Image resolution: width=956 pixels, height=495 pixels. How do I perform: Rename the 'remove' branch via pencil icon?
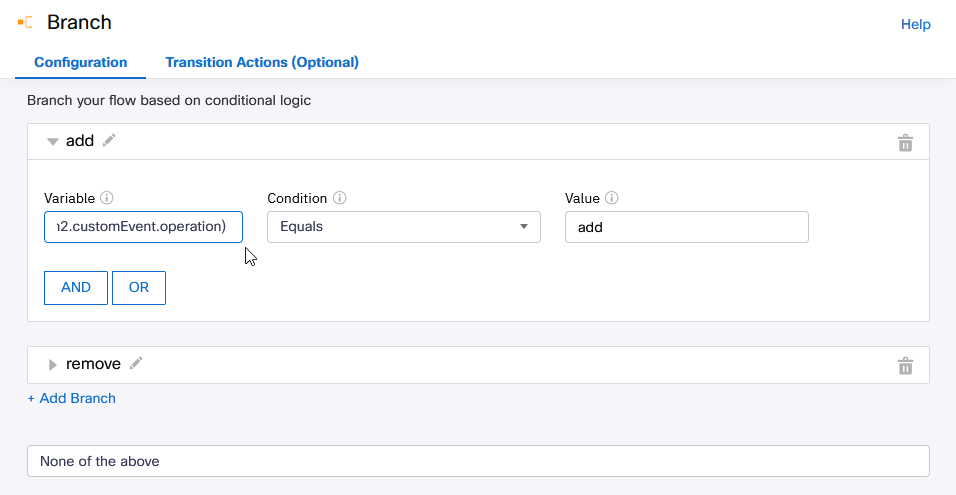click(x=136, y=364)
